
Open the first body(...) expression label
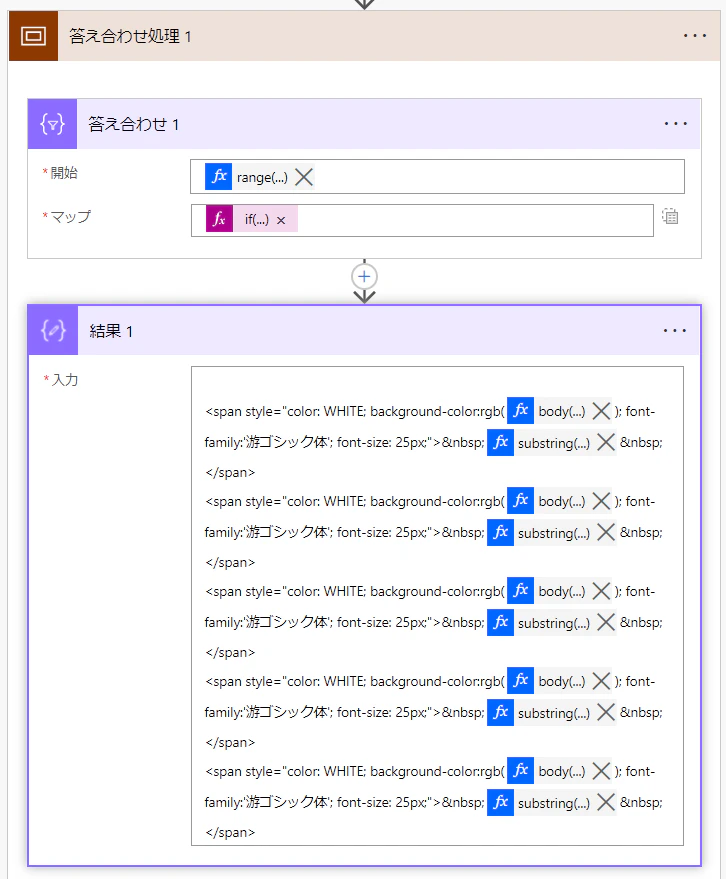click(562, 411)
